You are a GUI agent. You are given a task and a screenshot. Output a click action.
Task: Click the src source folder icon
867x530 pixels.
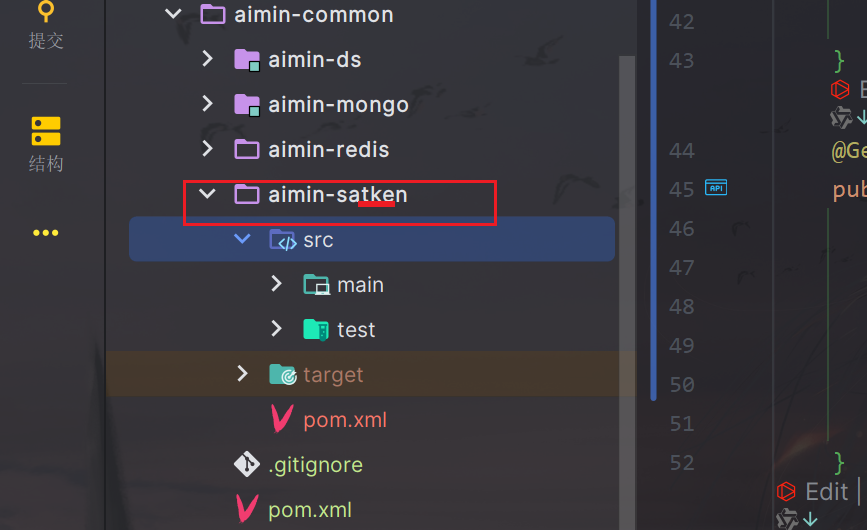[283, 240]
